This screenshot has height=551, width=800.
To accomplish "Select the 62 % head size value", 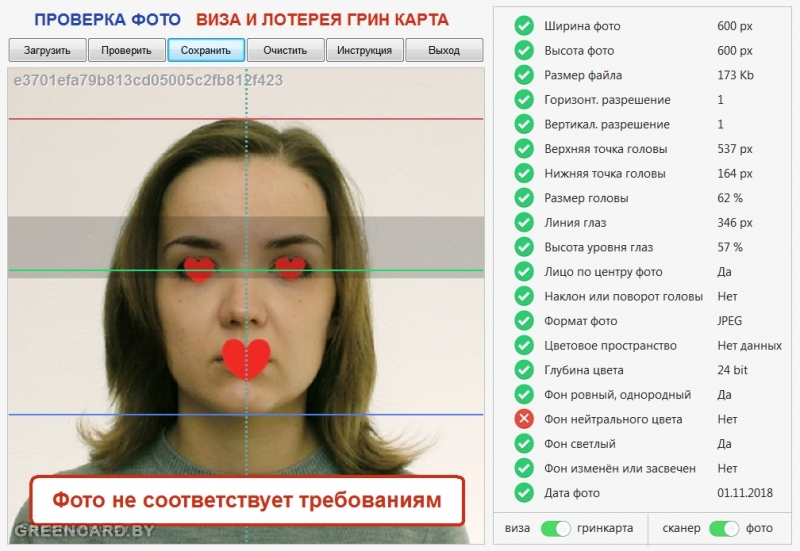I will pyautogui.click(x=730, y=198).
